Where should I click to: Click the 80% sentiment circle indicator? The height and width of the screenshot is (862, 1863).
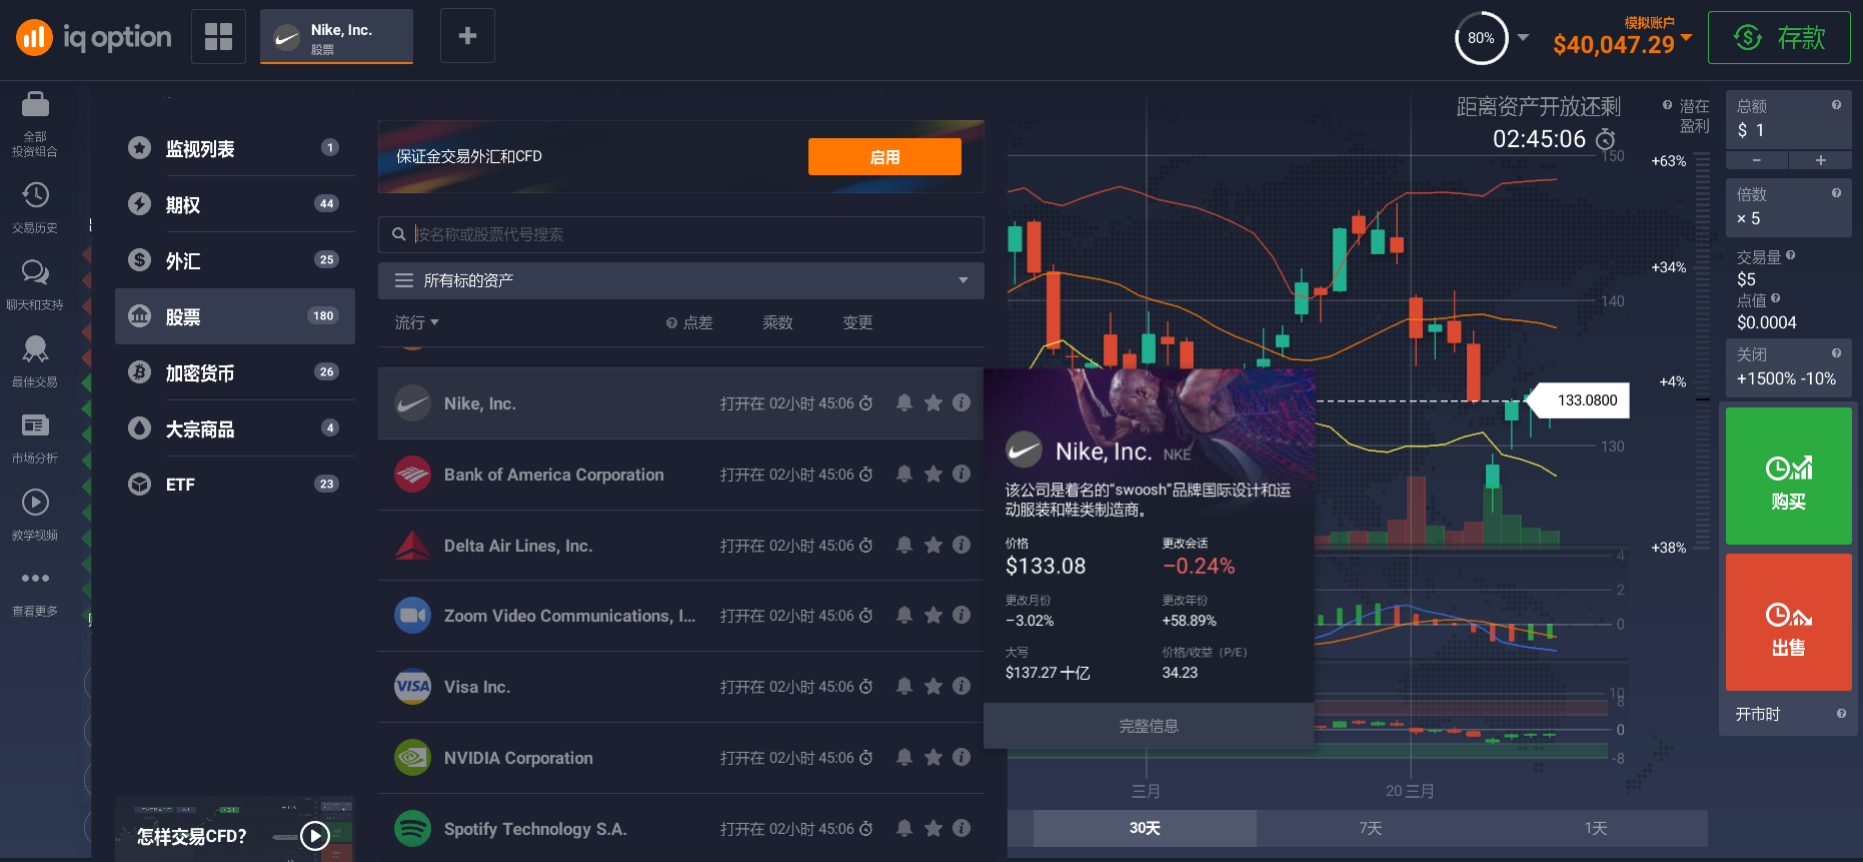pos(1481,38)
